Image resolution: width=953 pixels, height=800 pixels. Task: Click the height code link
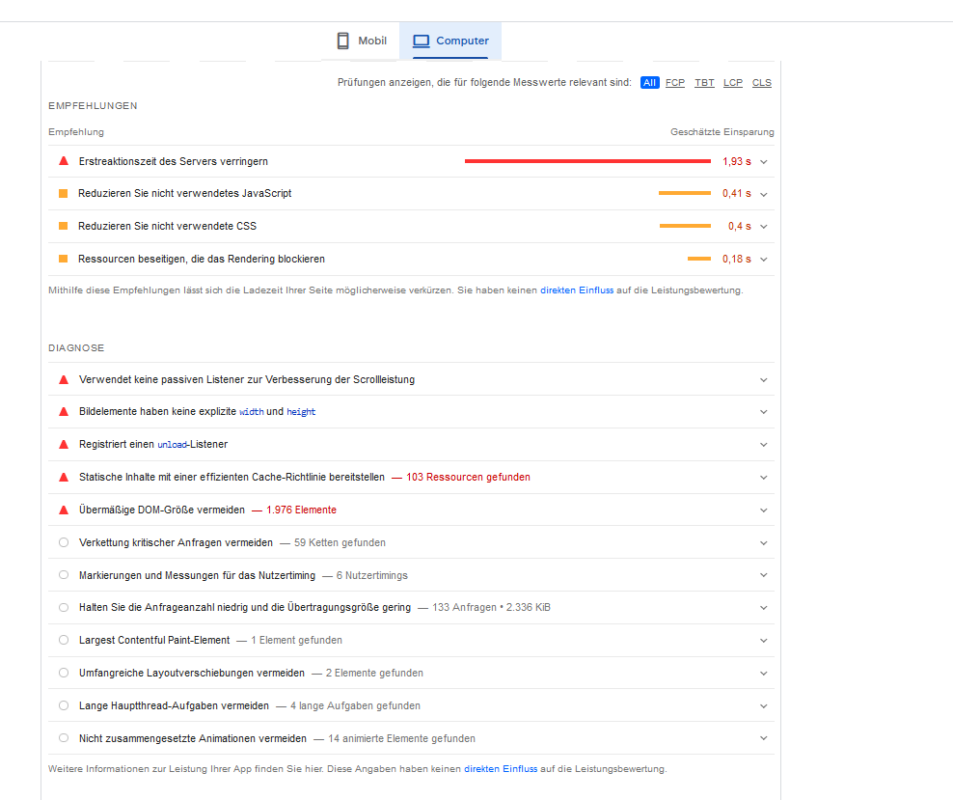tap(301, 412)
